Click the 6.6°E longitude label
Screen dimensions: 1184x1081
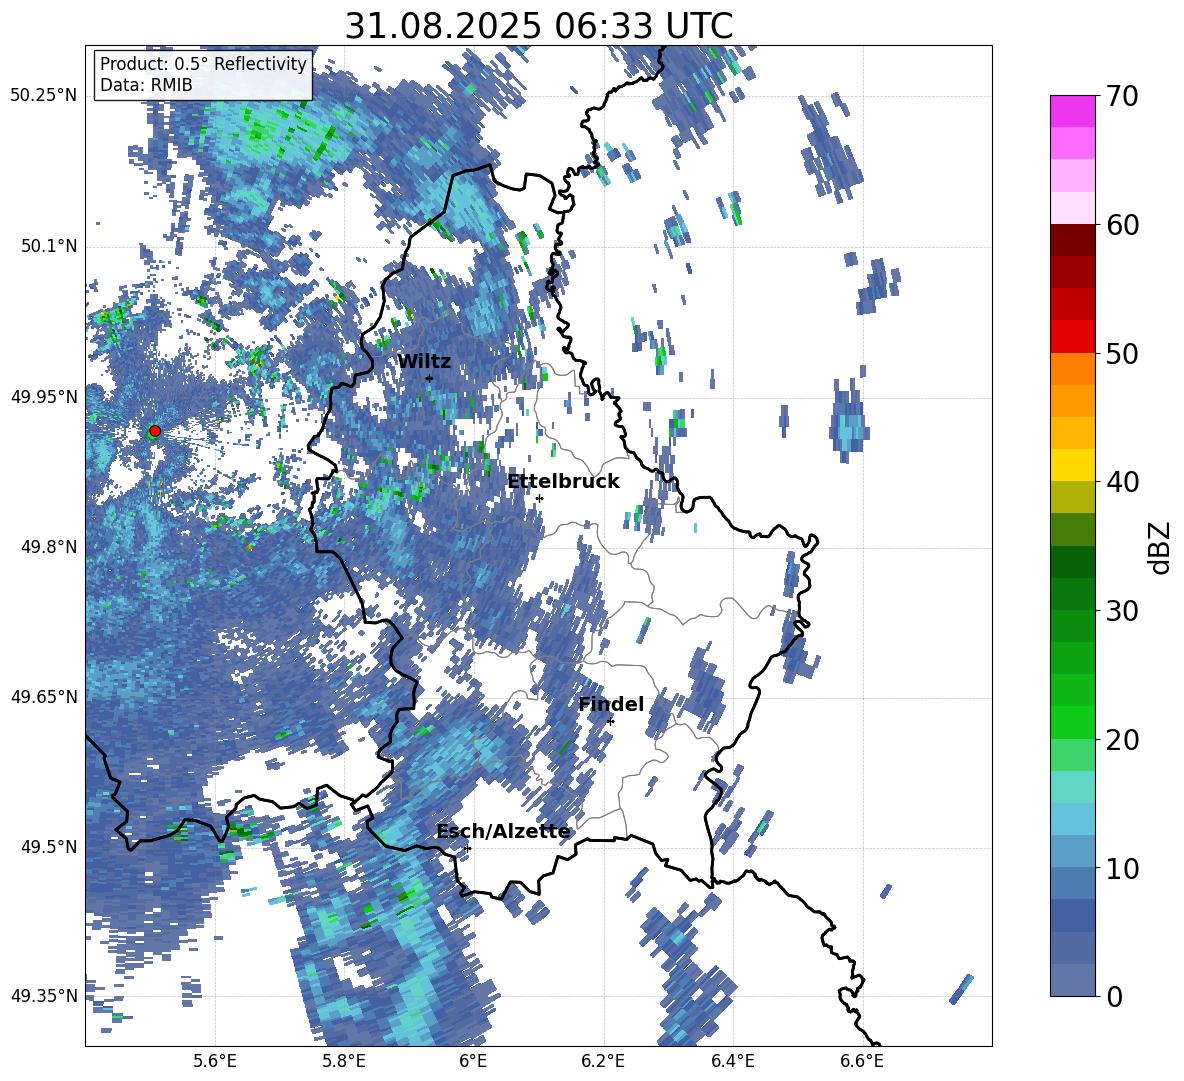[862, 1061]
